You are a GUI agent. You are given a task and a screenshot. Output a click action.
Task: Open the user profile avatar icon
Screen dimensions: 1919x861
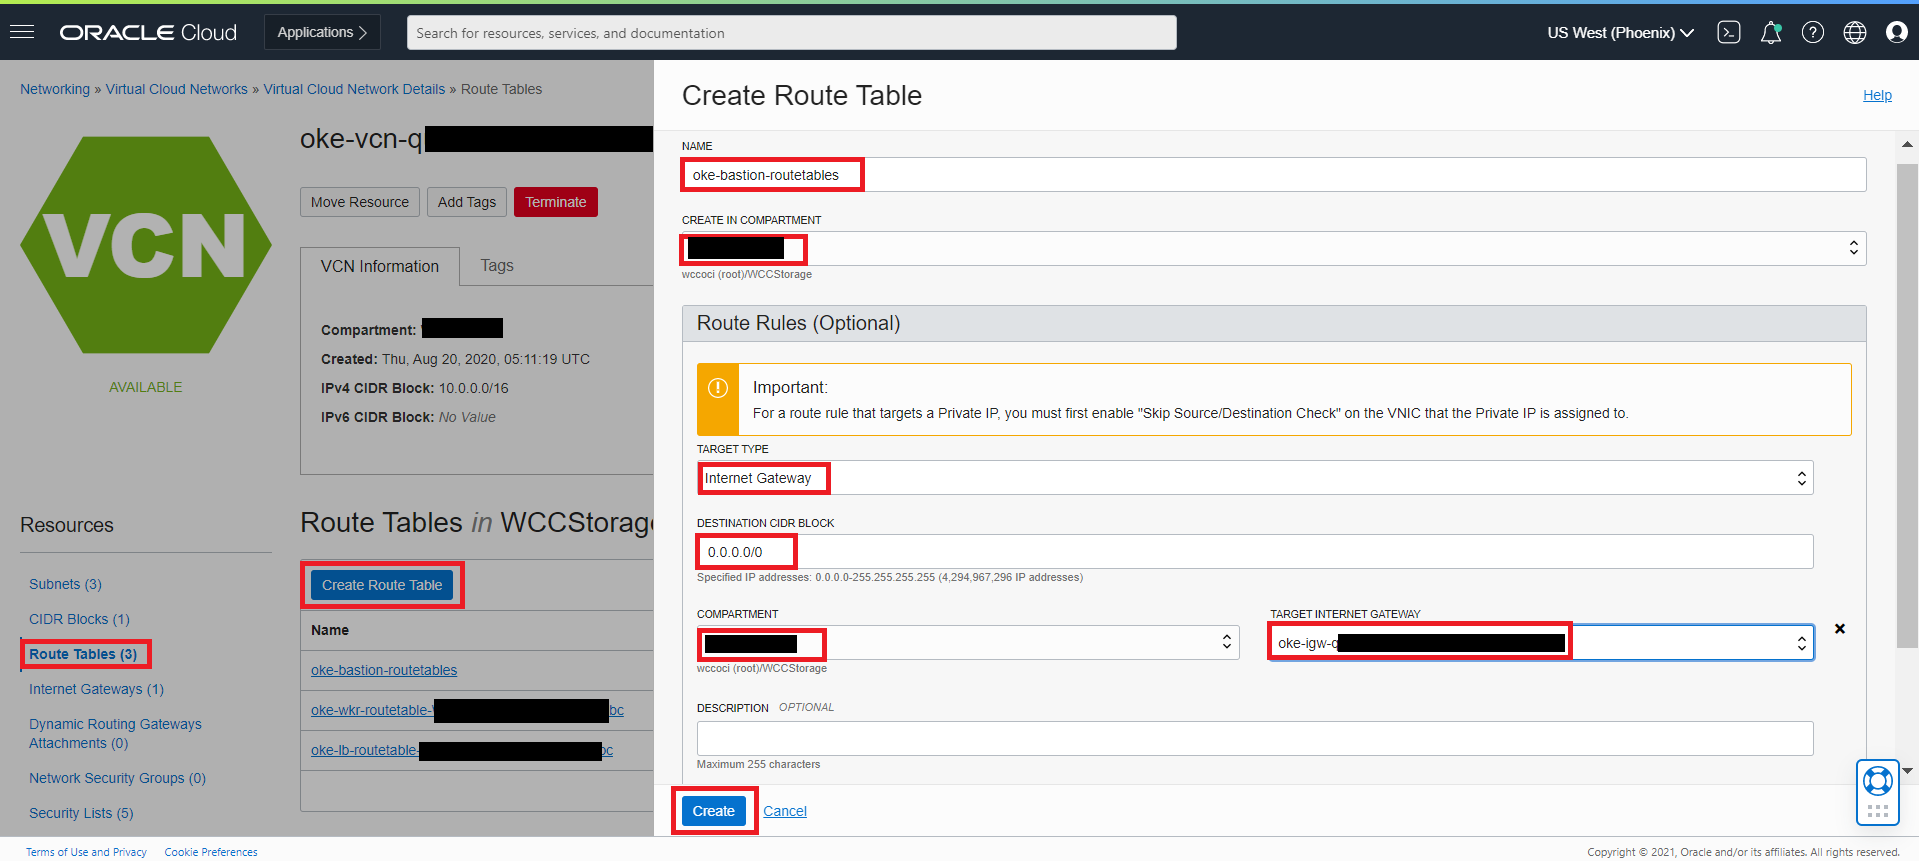coord(1897,32)
